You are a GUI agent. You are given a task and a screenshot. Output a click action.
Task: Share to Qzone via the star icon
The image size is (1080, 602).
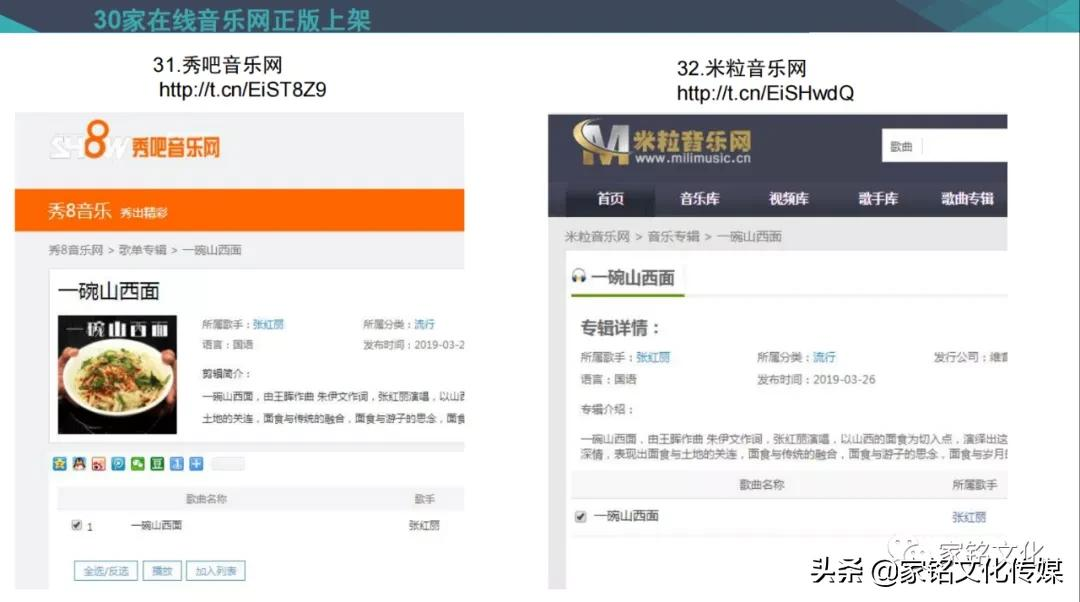pyautogui.click(x=59, y=463)
